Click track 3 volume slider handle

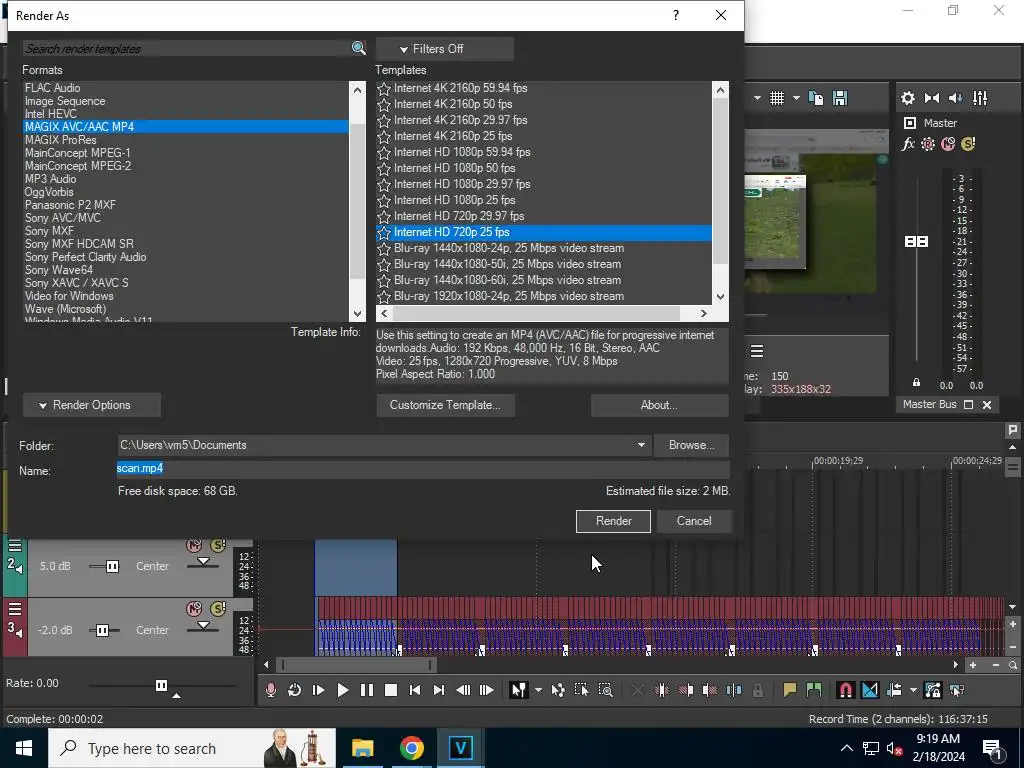103,630
